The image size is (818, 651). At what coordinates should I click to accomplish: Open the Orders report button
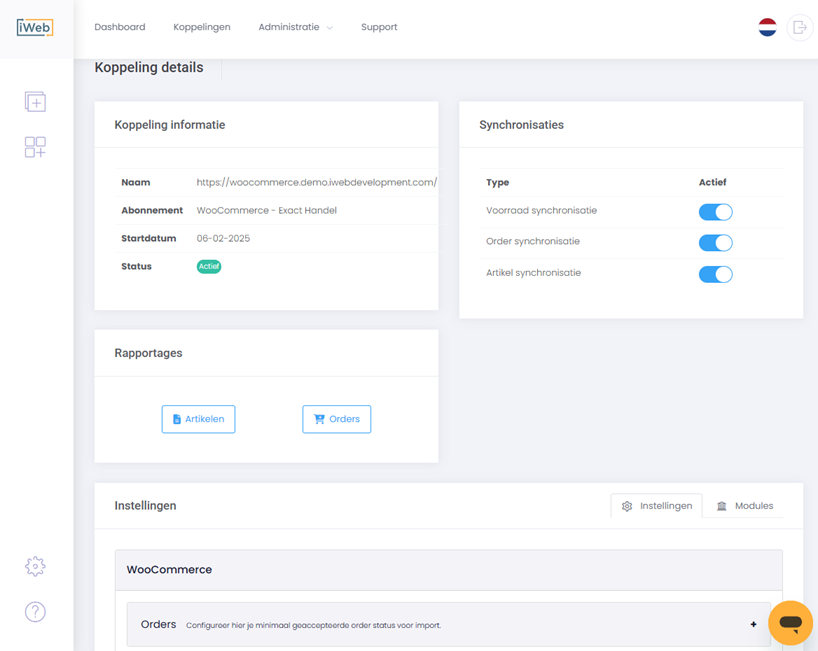pos(336,419)
